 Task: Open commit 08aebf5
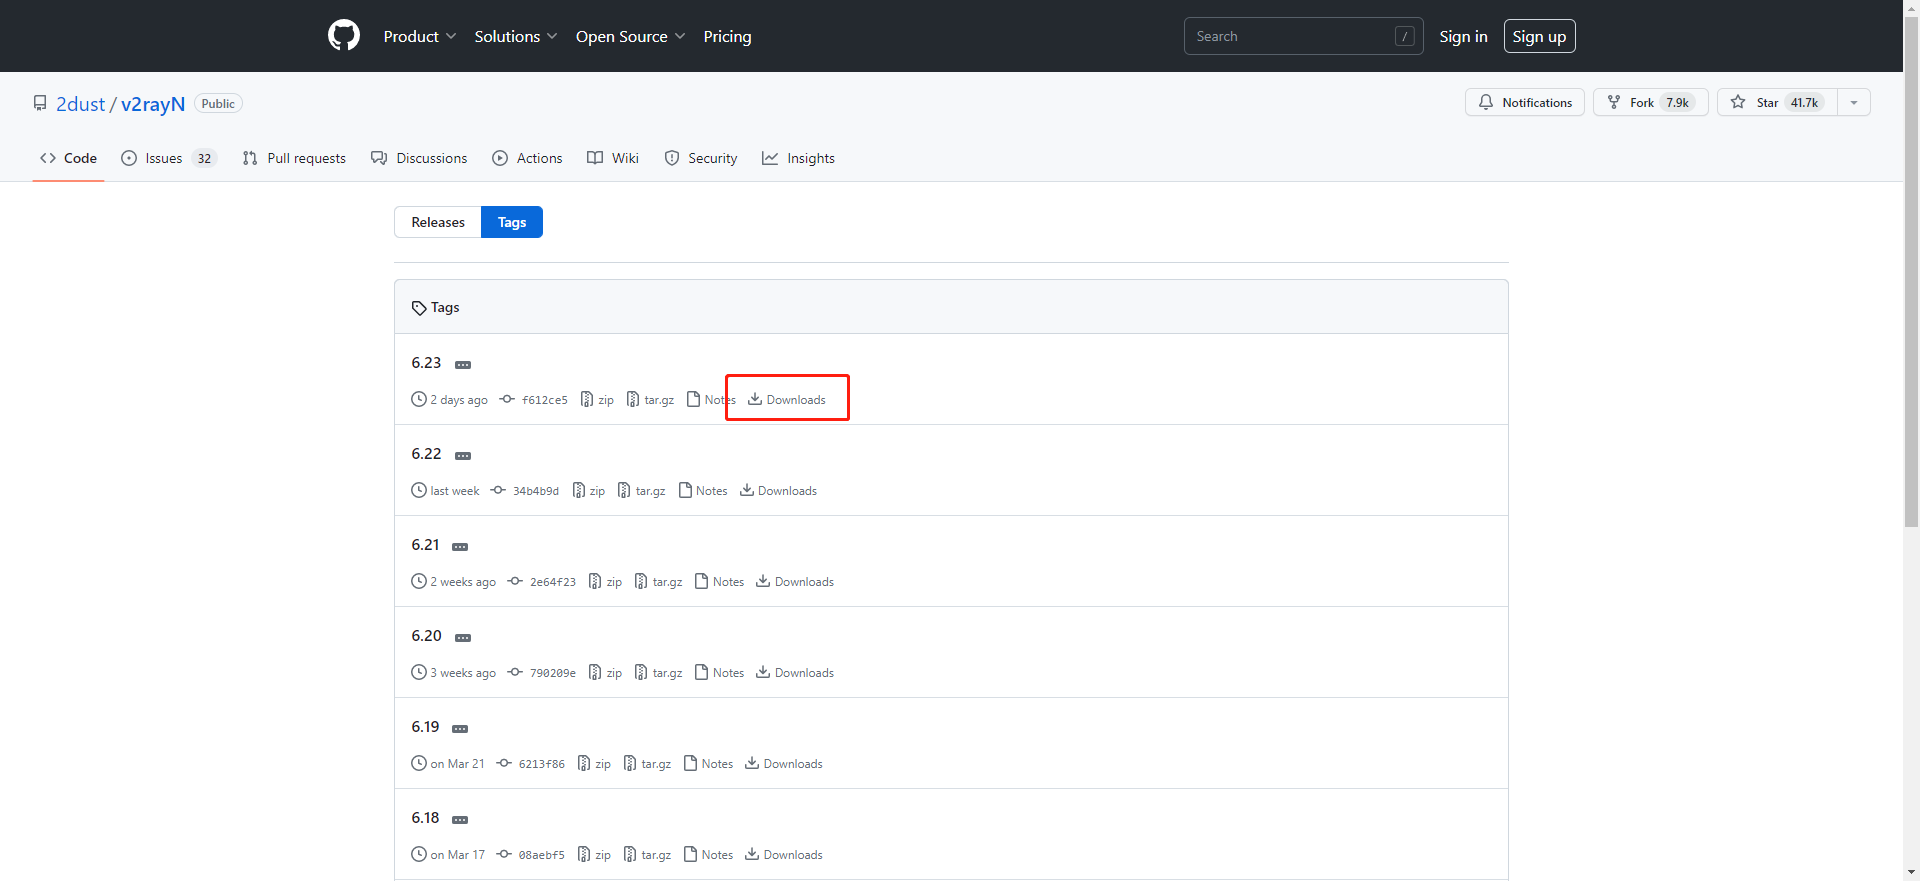coord(531,855)
